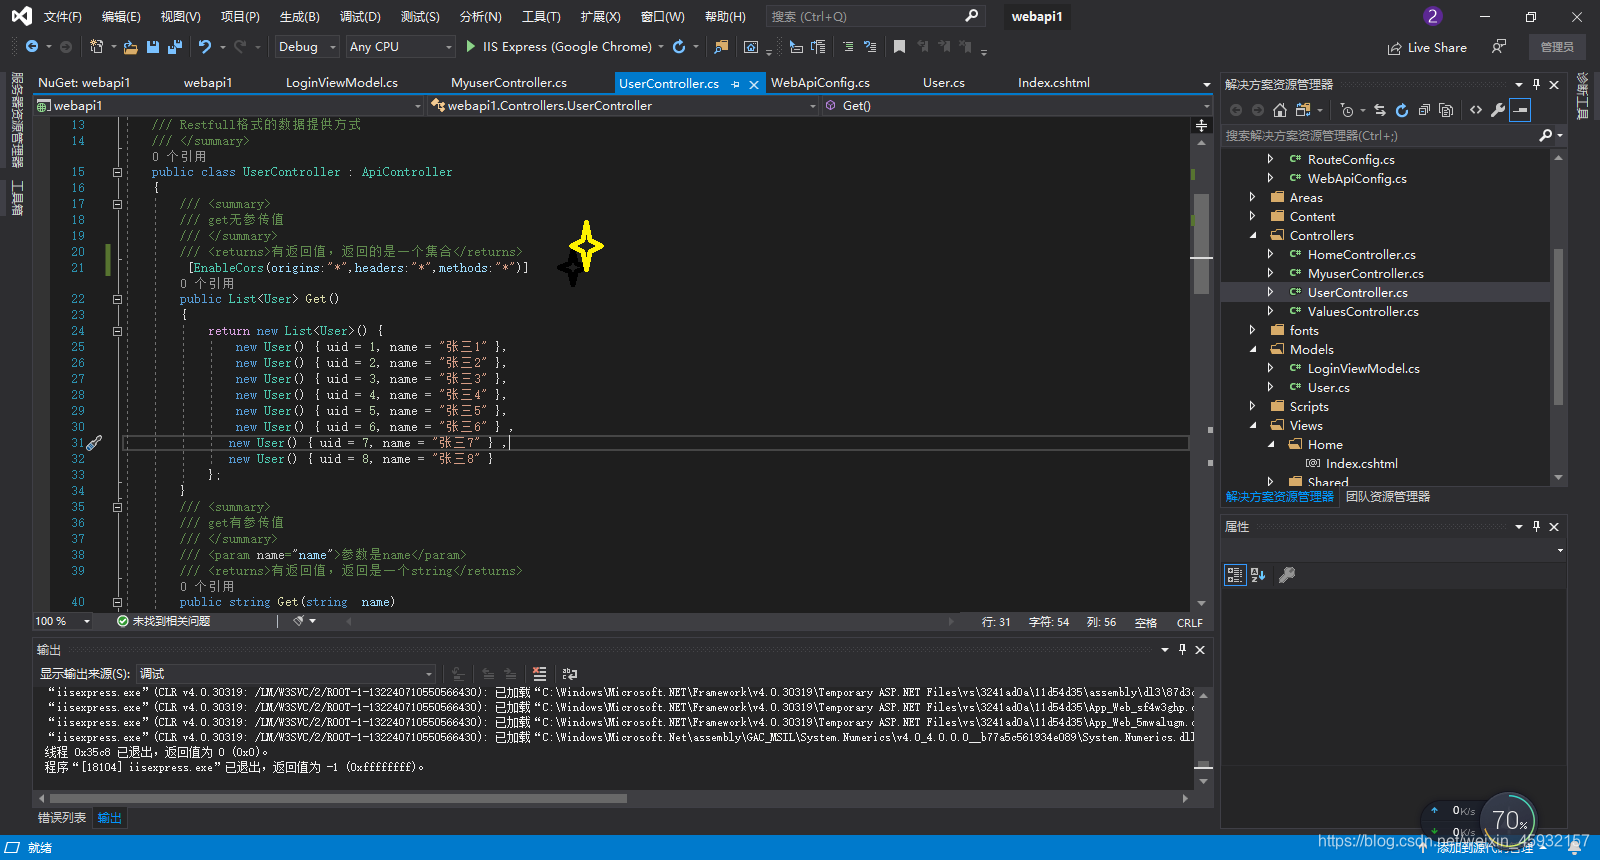Viewport: 1600px width, 860px height.
Task: Open the 调试(D) menu
Action: (360, 17)
